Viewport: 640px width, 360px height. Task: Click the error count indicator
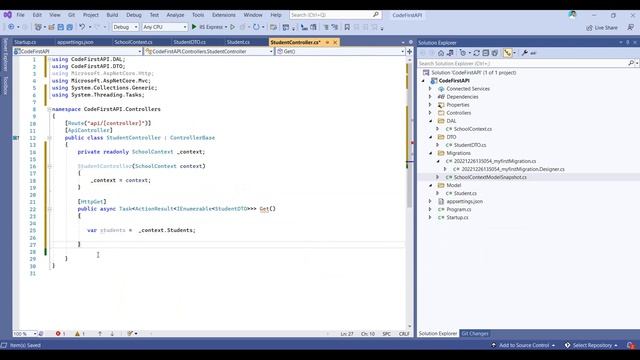(60, 333)
